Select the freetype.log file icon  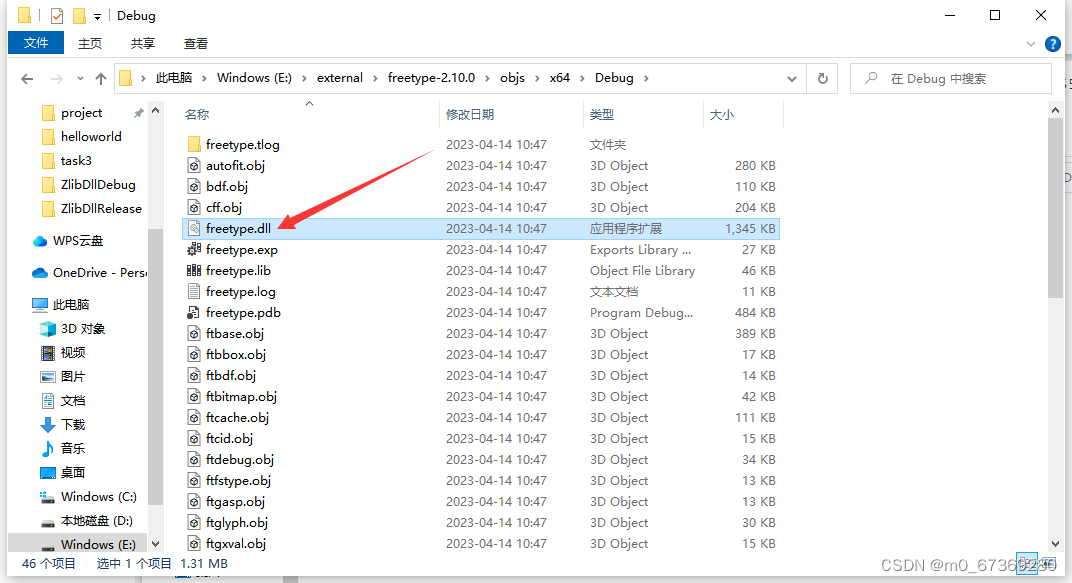pos(194,292)
